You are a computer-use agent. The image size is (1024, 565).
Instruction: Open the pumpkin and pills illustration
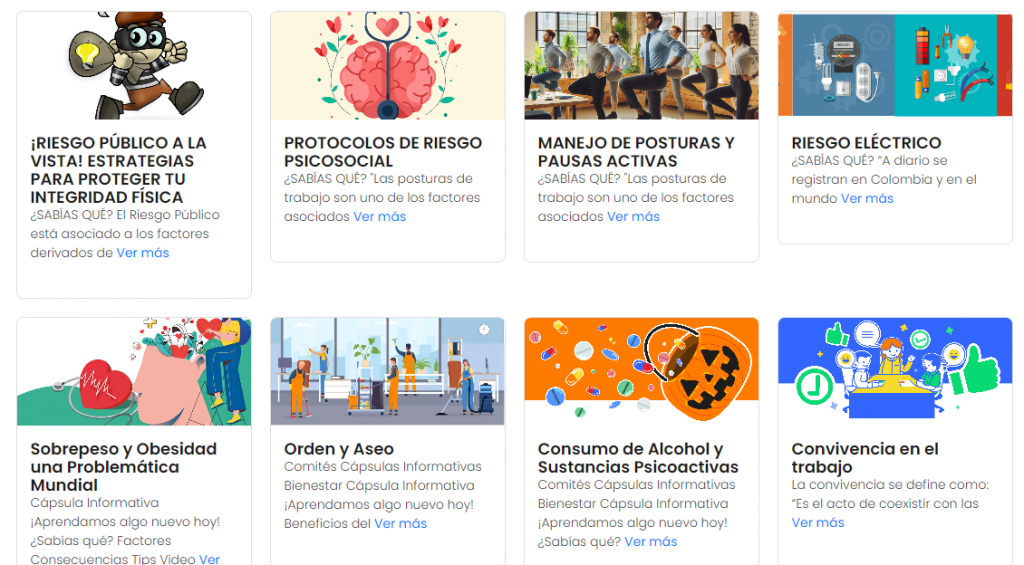point(641,372)
